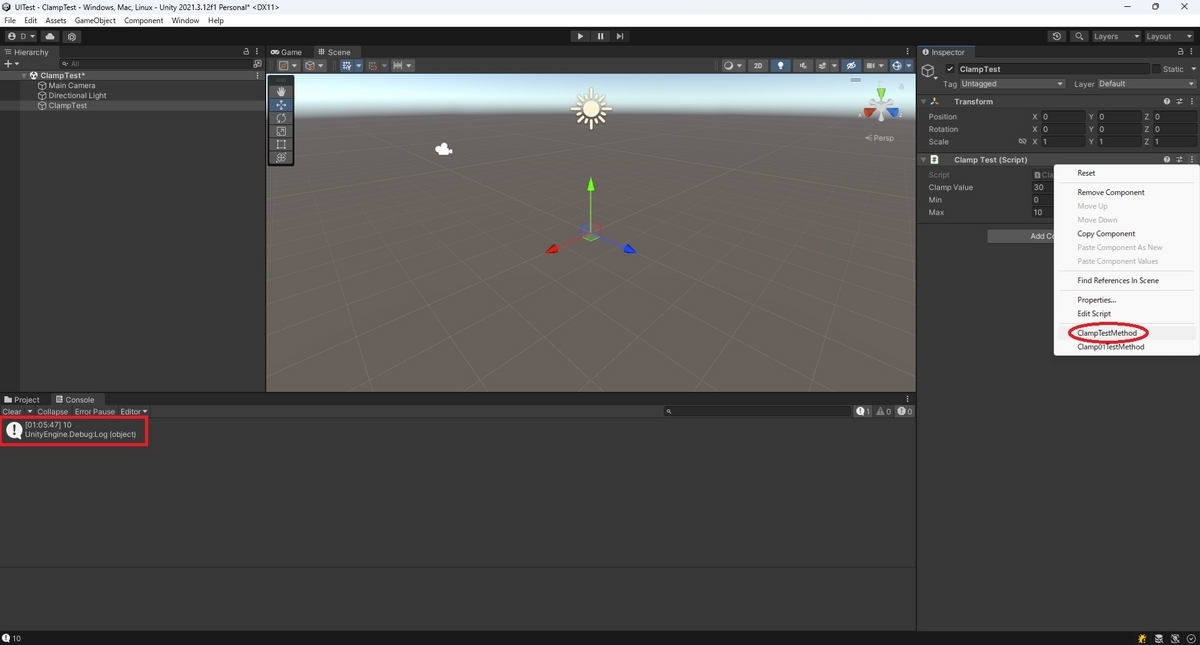Toggle scene audio on or off
The image size is (1200, 645).
(x=805, y=66)
